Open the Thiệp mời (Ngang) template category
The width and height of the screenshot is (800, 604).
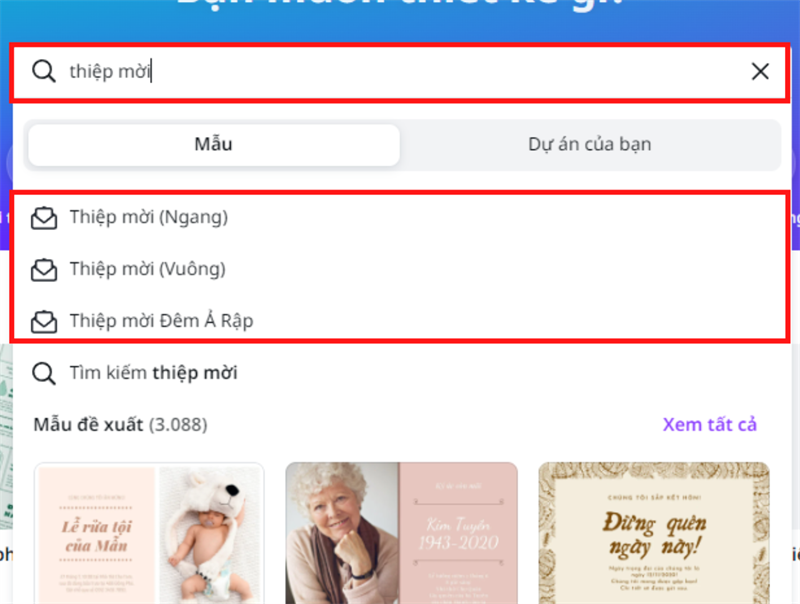click(148, 216)
